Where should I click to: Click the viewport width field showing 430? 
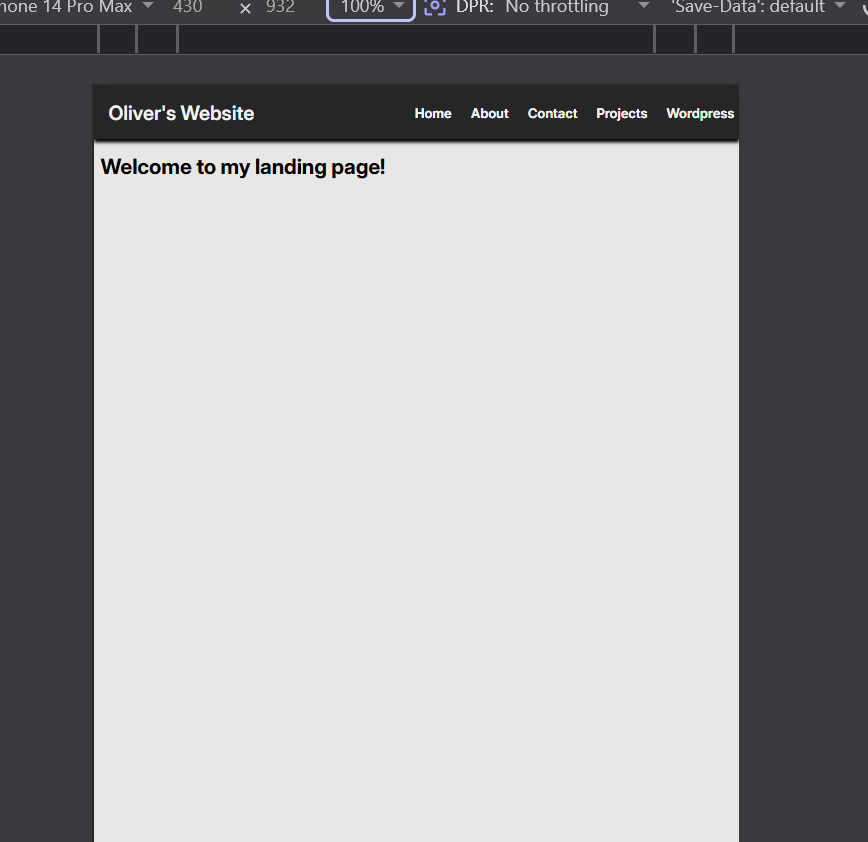188,7
